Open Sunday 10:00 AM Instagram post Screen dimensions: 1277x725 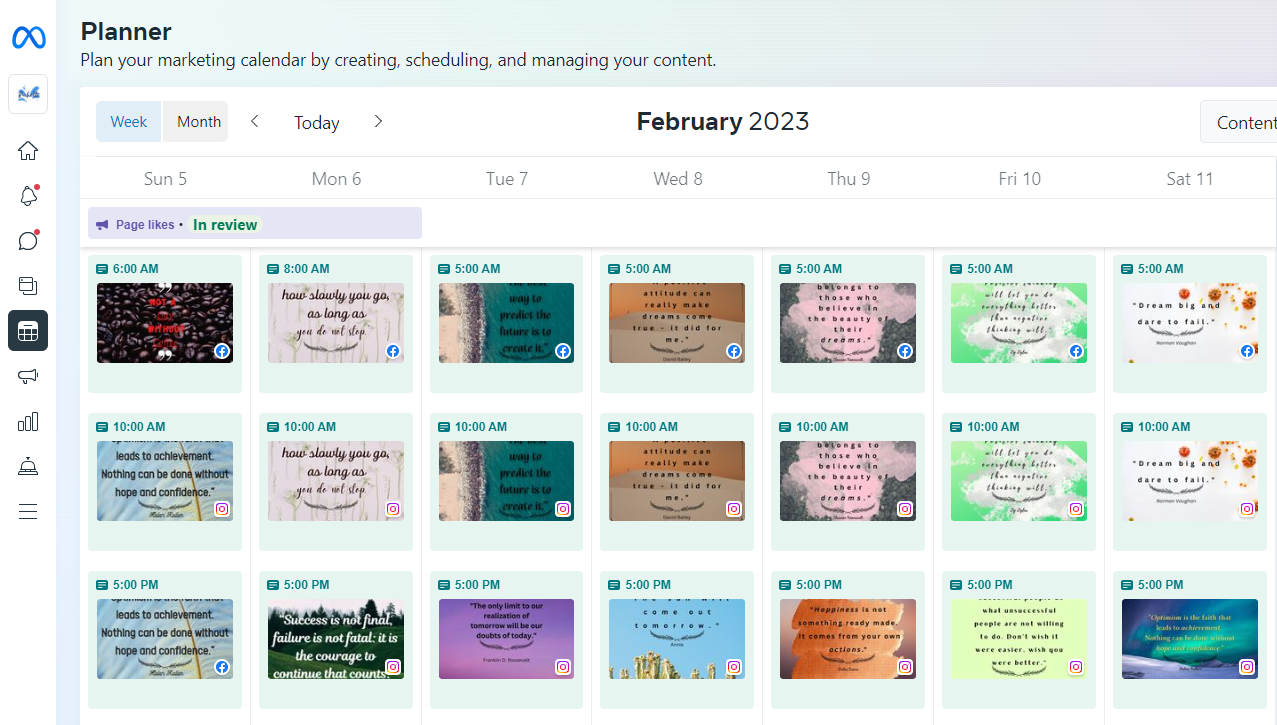click(x=165, y=481)
